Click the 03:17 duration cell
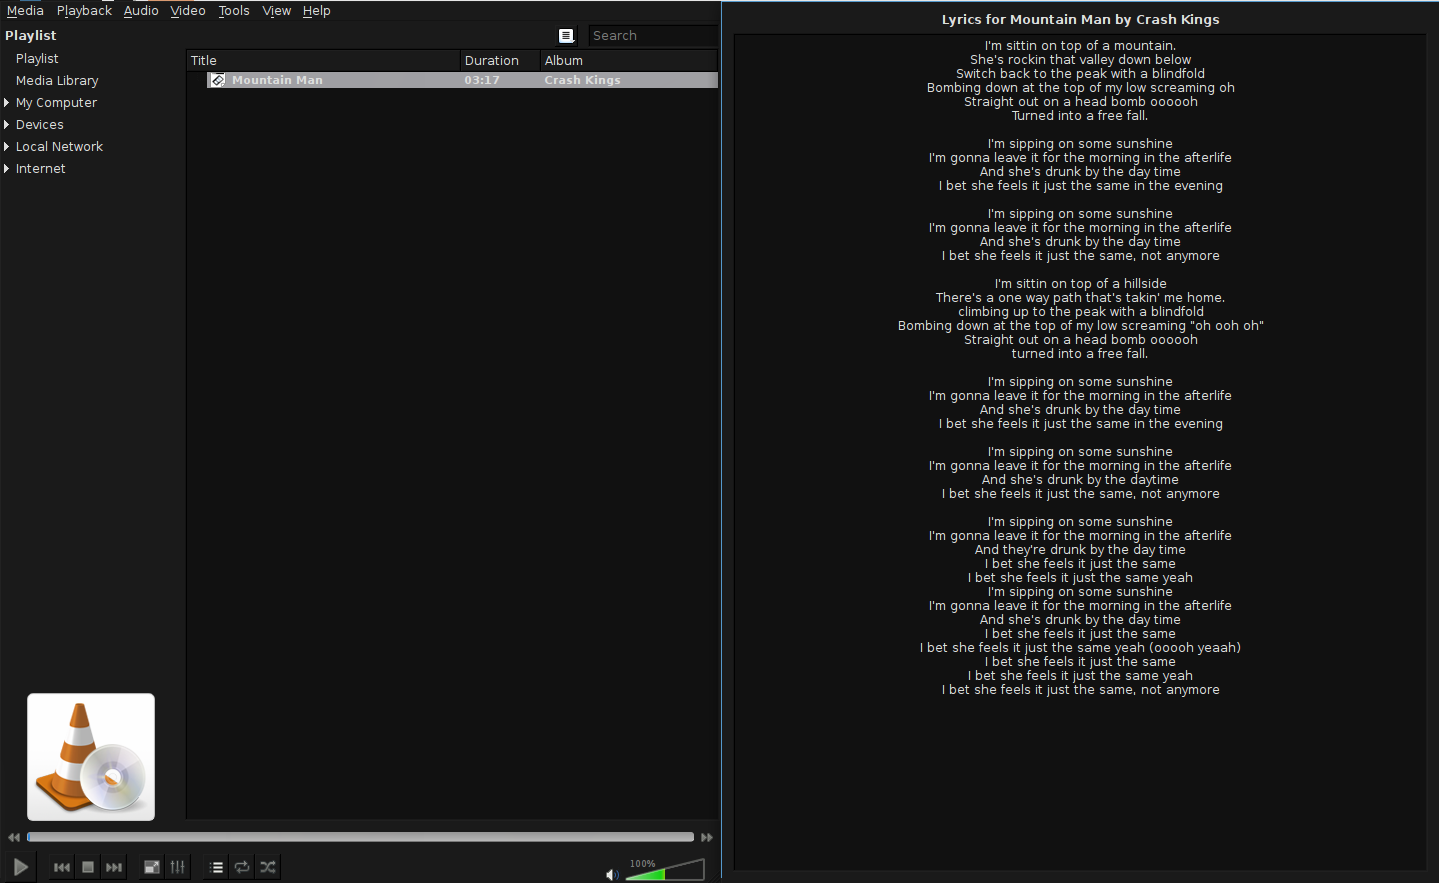Screen dimensions: 1439x883 [482, 80]
